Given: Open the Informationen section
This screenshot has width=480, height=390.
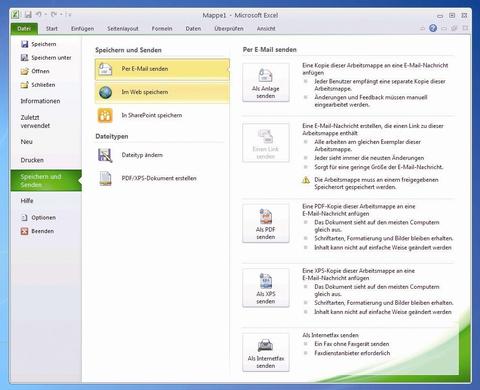Looking at the screenshot, I should [40, 101].
